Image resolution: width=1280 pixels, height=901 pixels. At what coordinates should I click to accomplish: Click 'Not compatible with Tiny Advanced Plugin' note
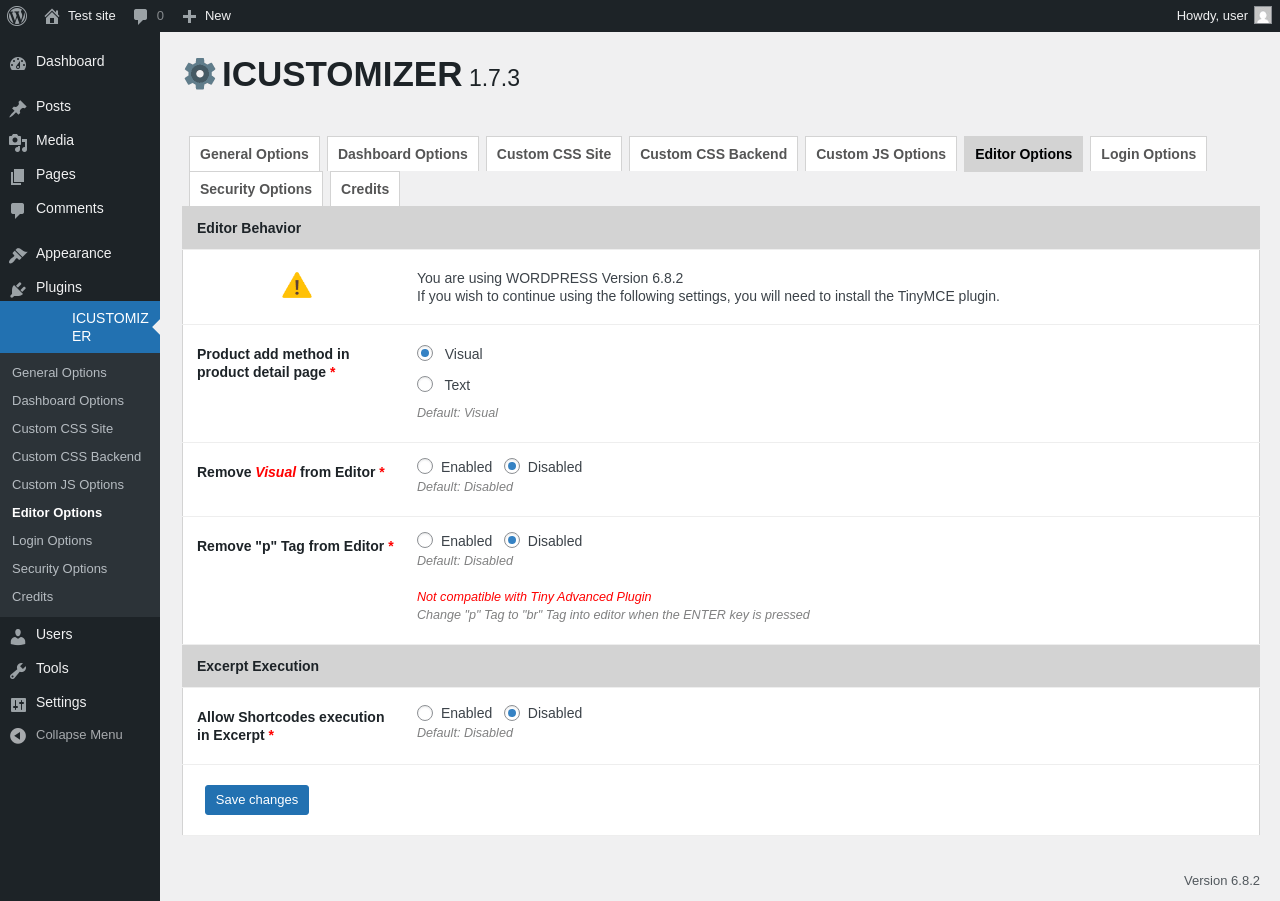pos(534,597)
